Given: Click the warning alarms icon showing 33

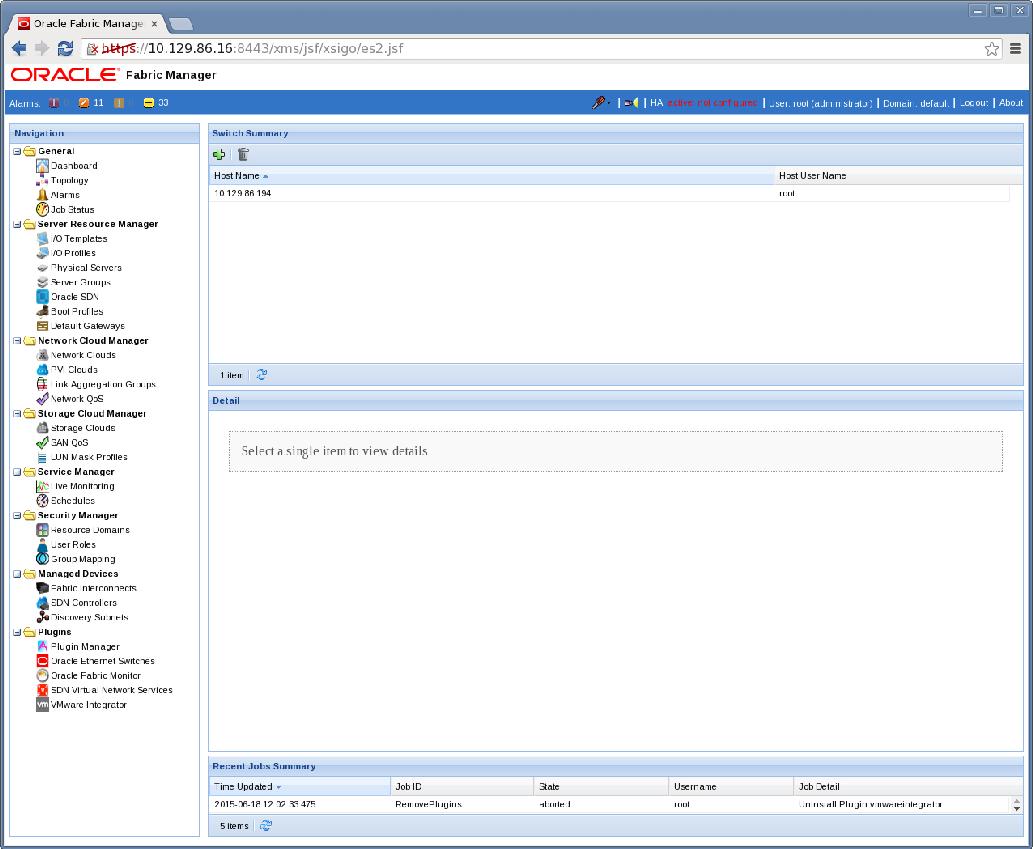Looking at the screenshot, I should coord(149,103).
